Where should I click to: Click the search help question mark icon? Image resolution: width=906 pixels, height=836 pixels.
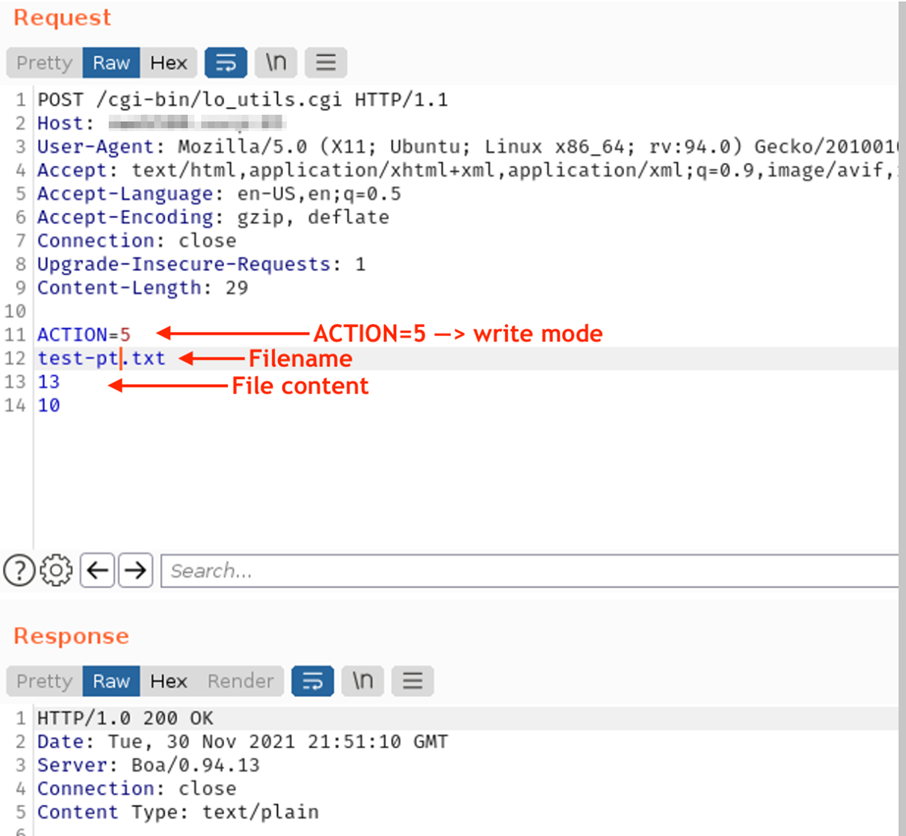point(18,571)
